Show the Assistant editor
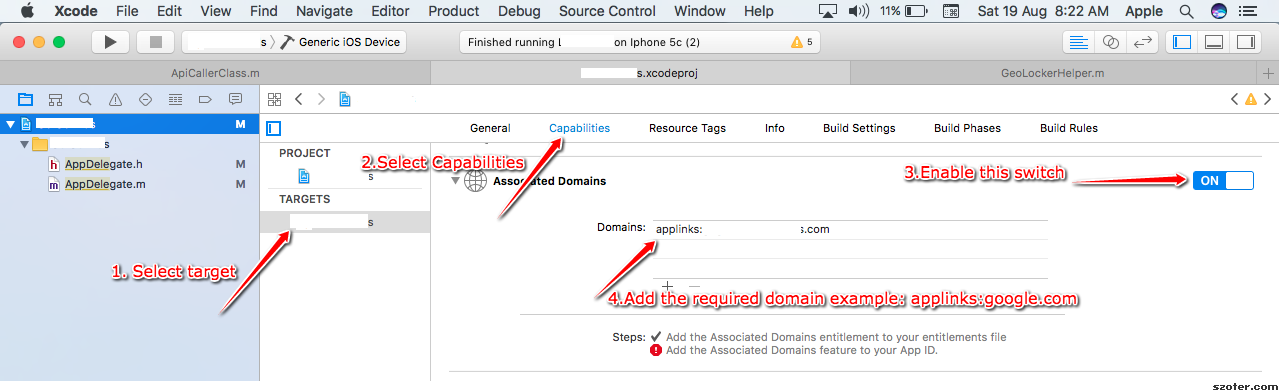This screenshot has height=392, width=1279. coord(1111,42)
